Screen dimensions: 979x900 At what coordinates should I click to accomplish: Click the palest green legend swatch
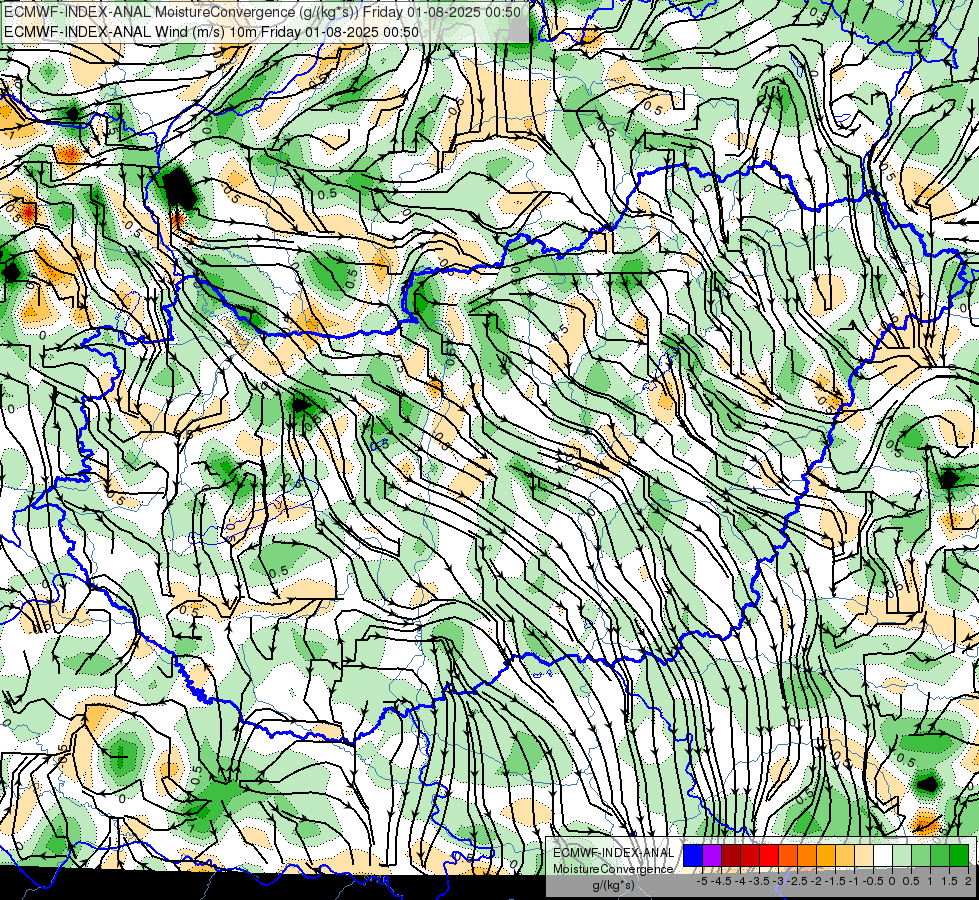pos(902,856)
